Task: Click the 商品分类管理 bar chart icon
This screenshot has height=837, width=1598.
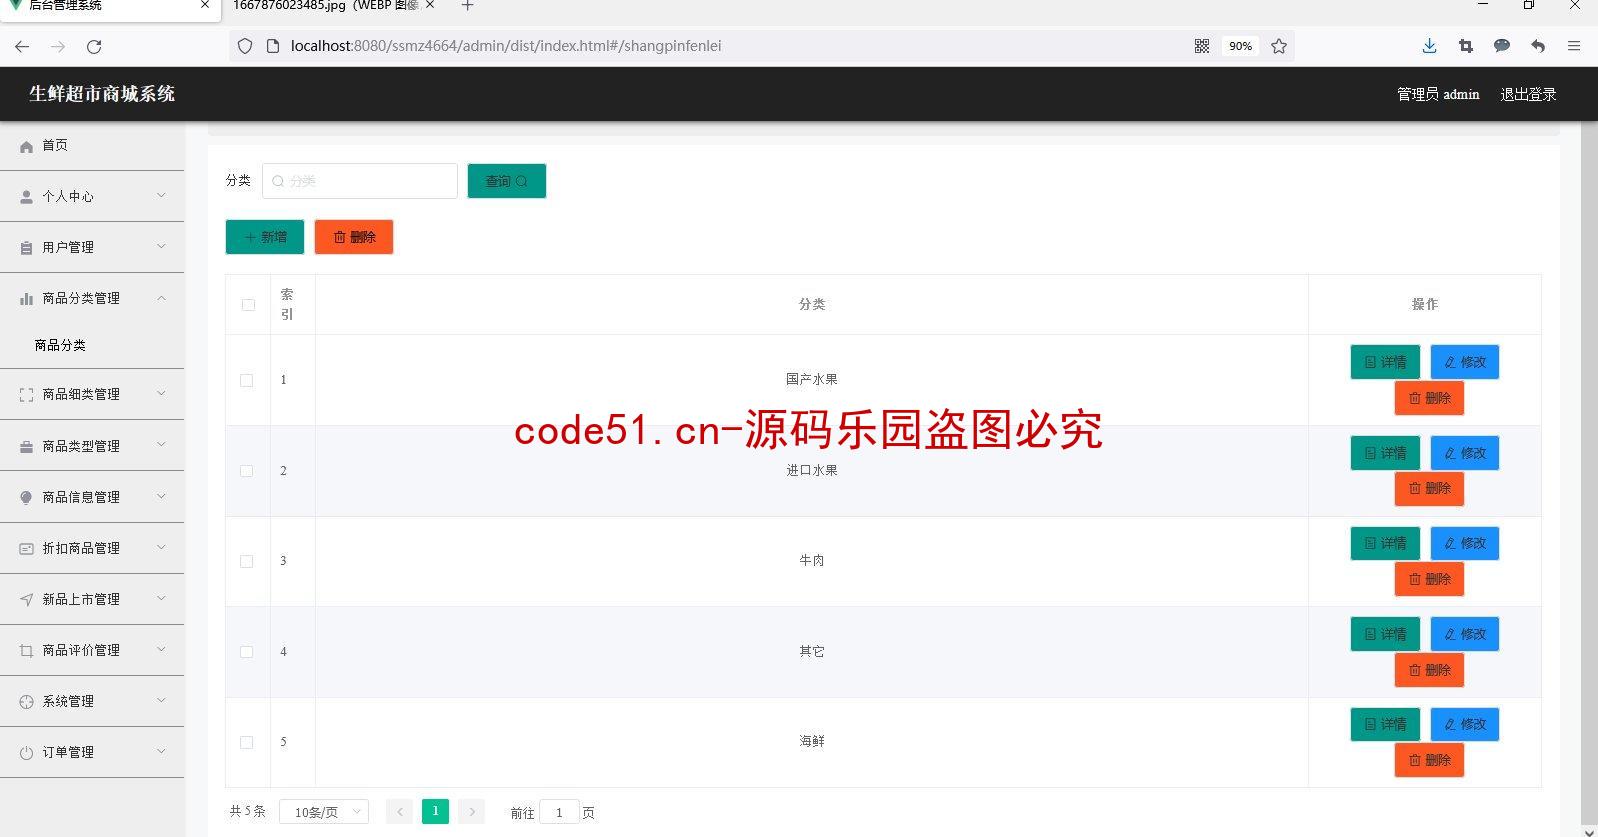Action: click(x=27, y=299)
